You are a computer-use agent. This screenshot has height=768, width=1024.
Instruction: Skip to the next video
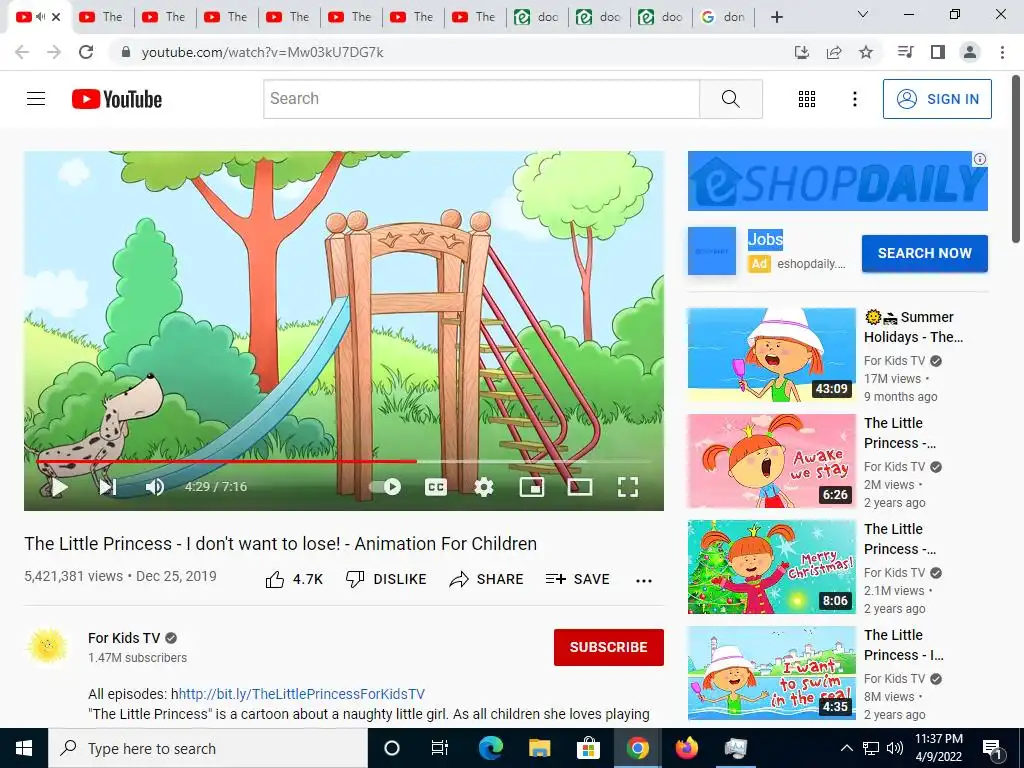[x=108, y=487]
